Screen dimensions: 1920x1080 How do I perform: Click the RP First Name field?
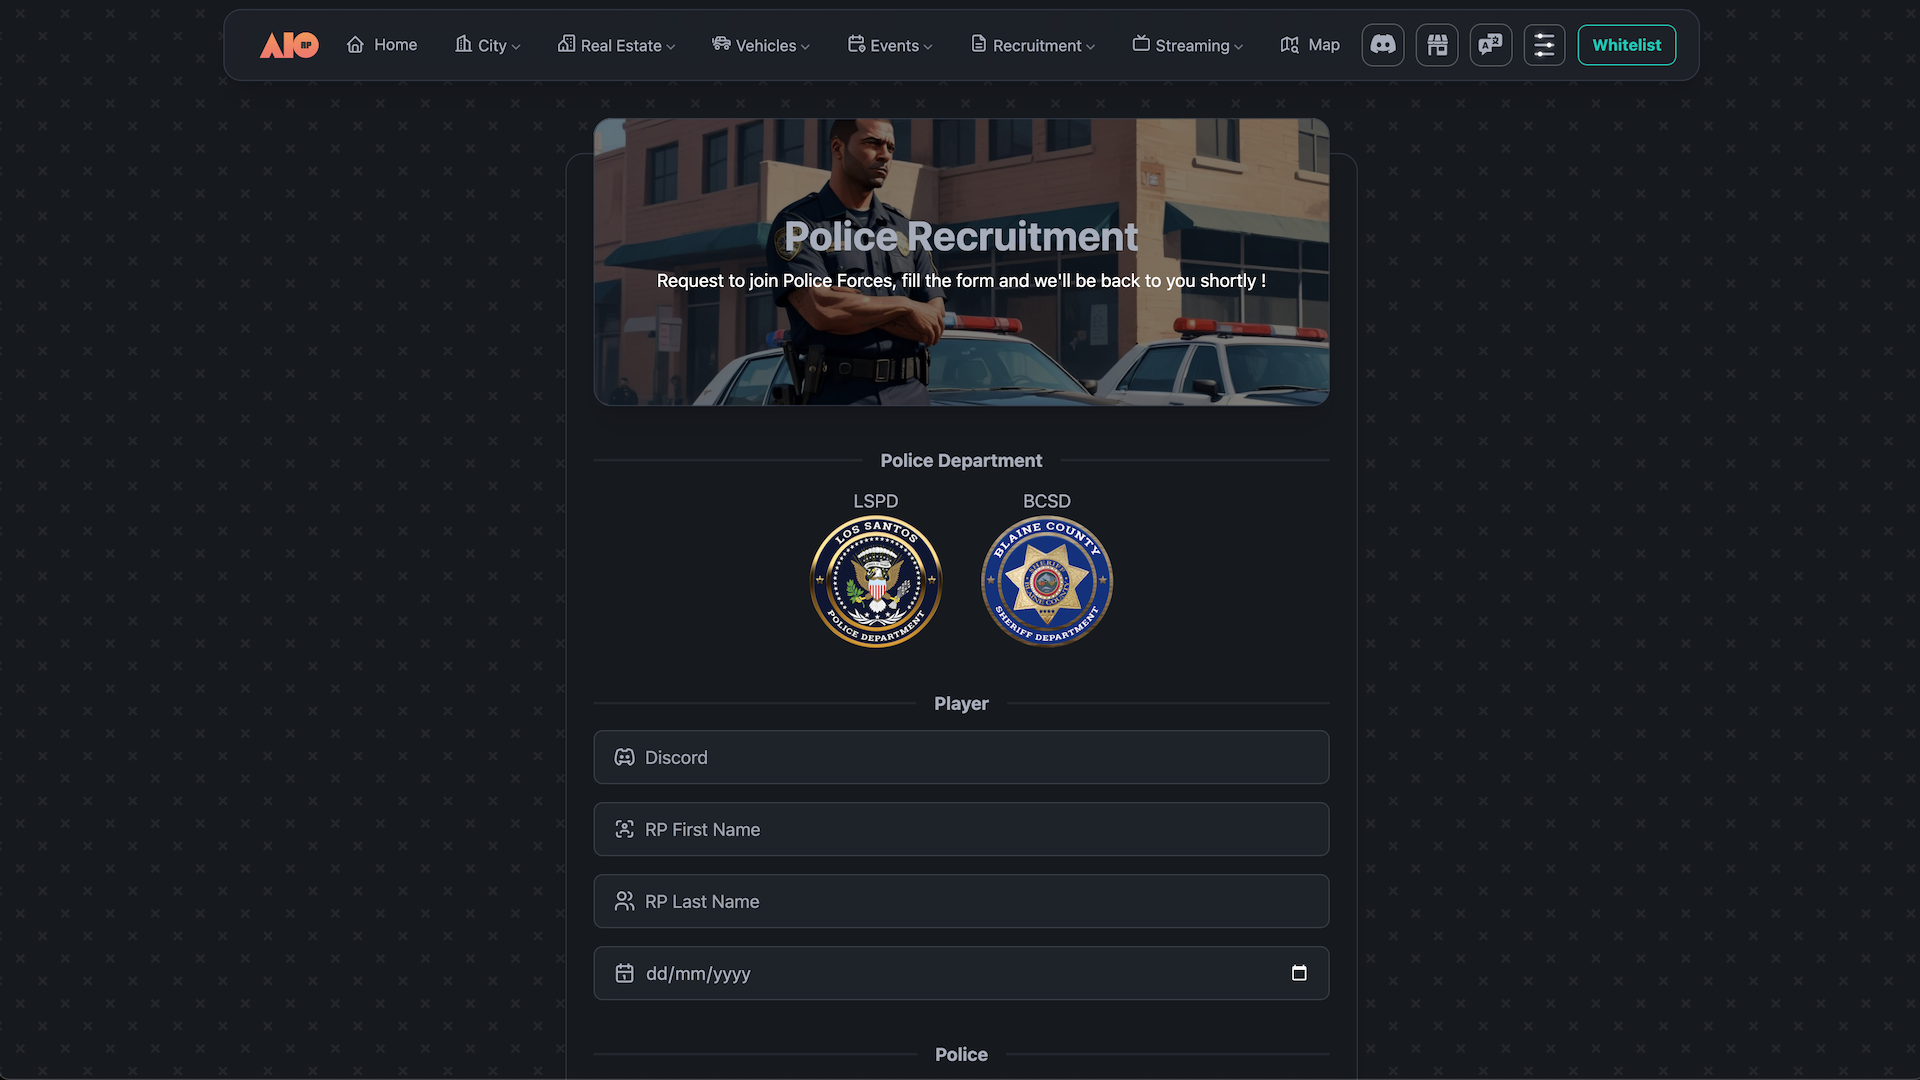tap(961, 829)
